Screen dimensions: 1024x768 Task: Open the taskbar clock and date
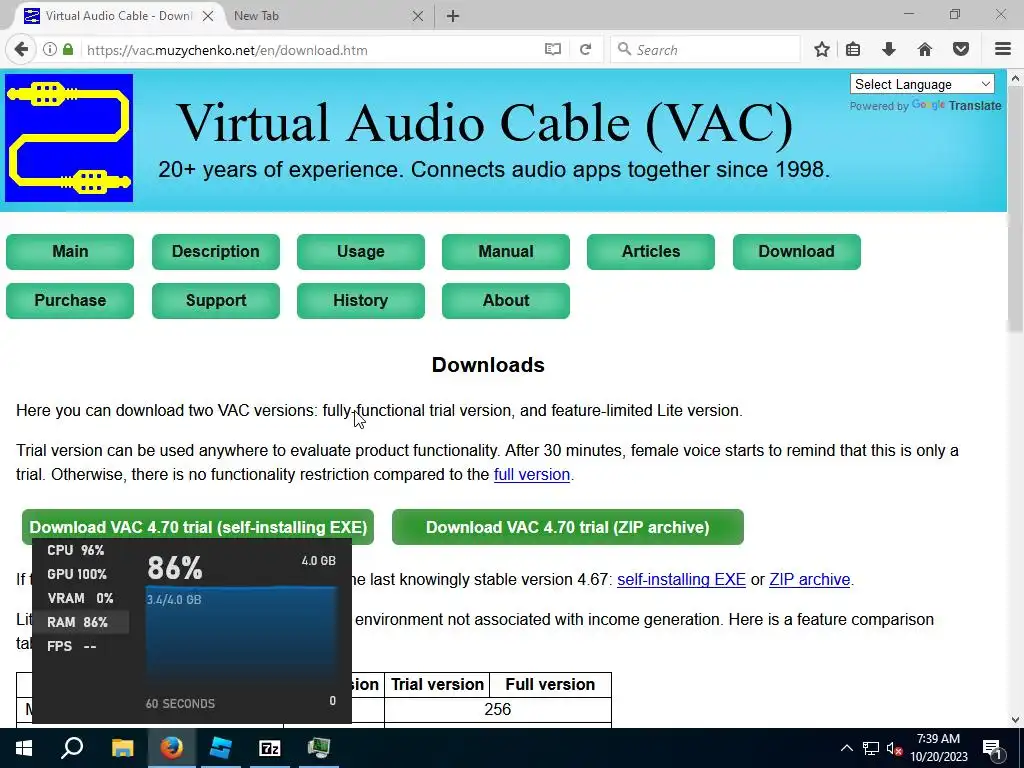(939, 748)
